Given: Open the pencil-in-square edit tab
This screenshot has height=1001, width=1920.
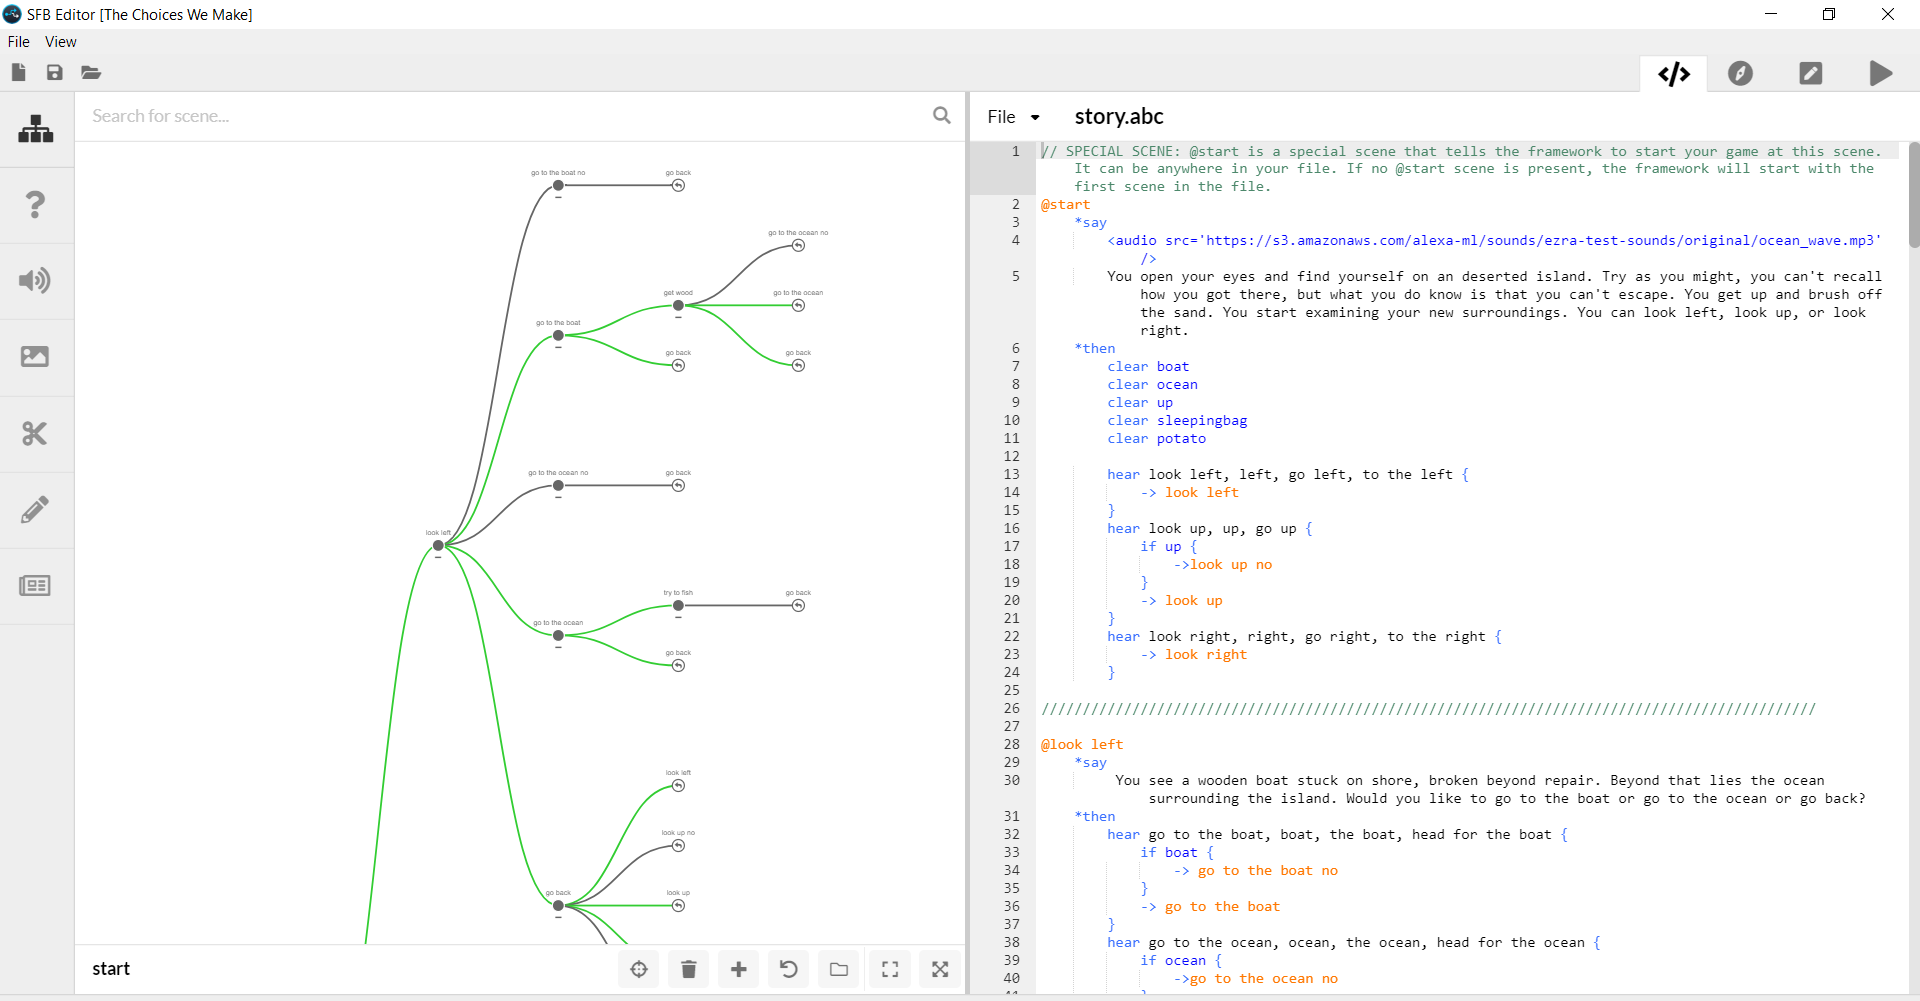Looking at the screenshot, I should click(1811, 73).
